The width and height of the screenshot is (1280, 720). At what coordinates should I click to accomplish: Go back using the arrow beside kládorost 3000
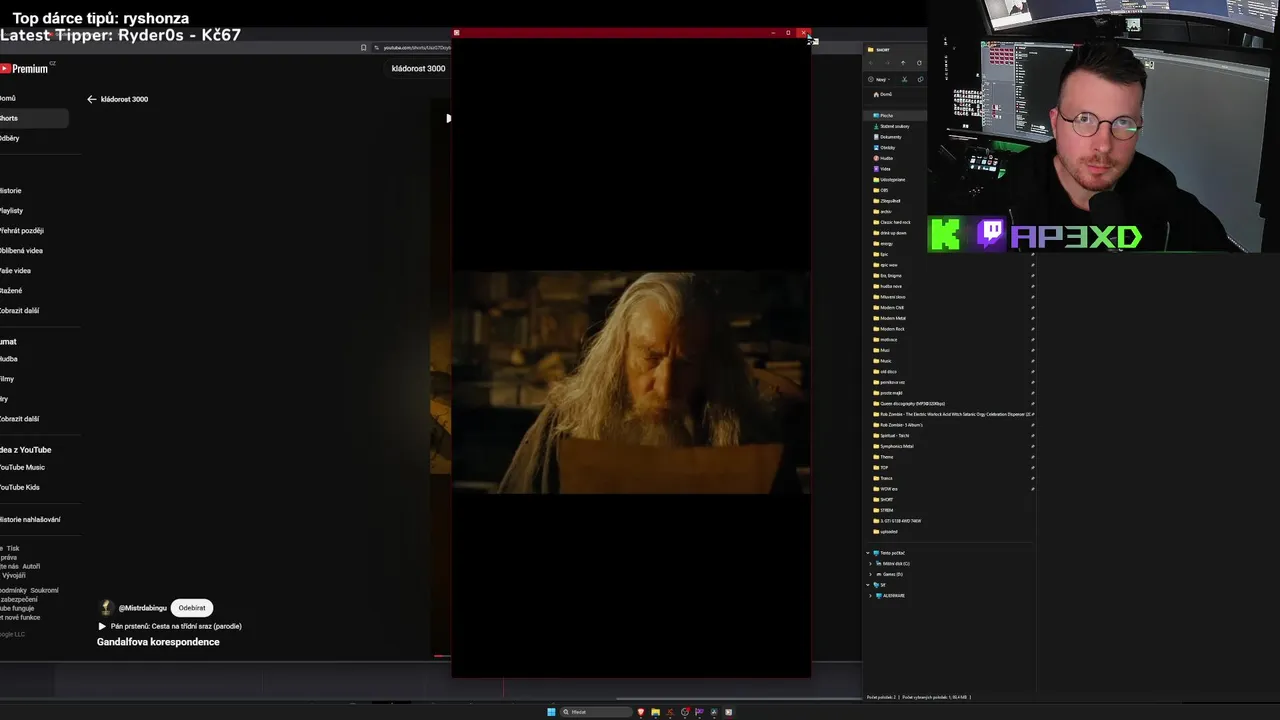pos(91,99)
